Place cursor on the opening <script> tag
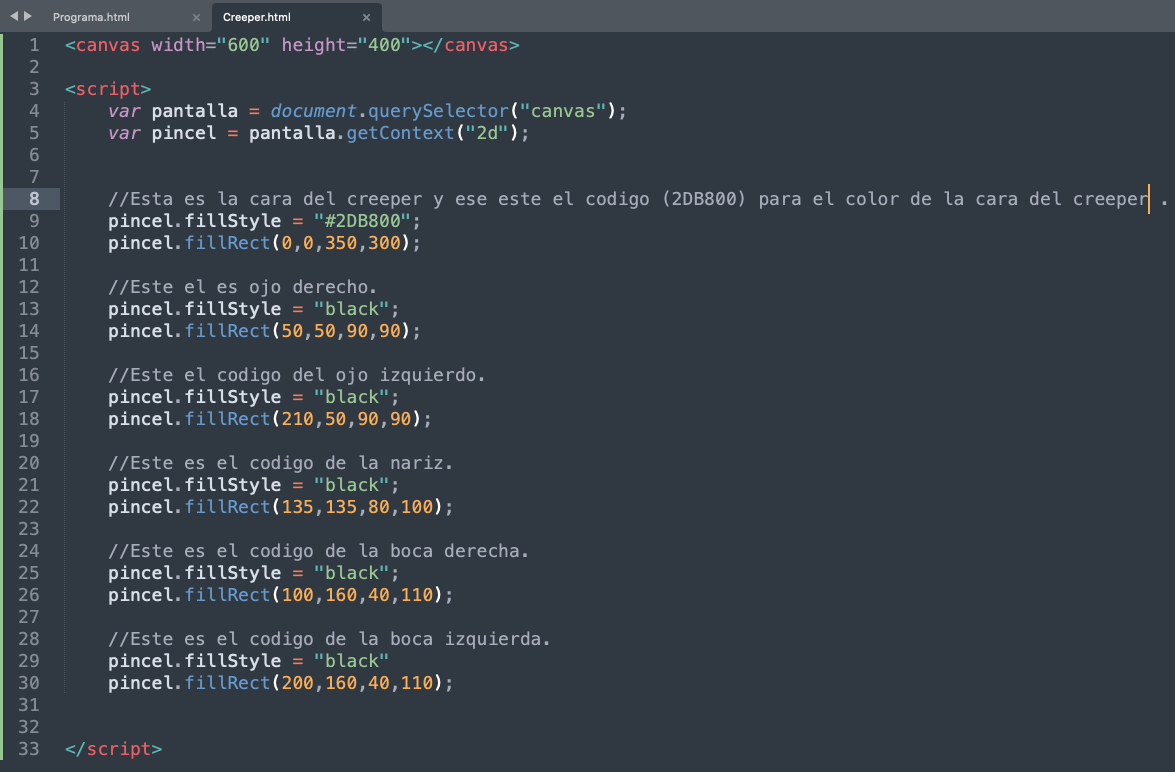Viewport: 1175px width, 772px height. click(108, 89)
